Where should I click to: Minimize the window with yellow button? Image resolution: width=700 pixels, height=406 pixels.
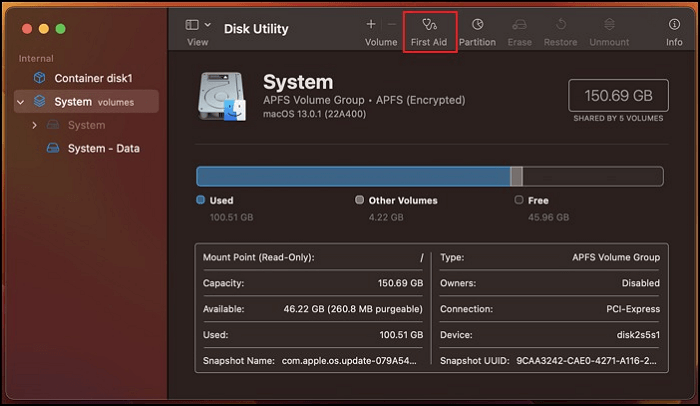(44, 29)
